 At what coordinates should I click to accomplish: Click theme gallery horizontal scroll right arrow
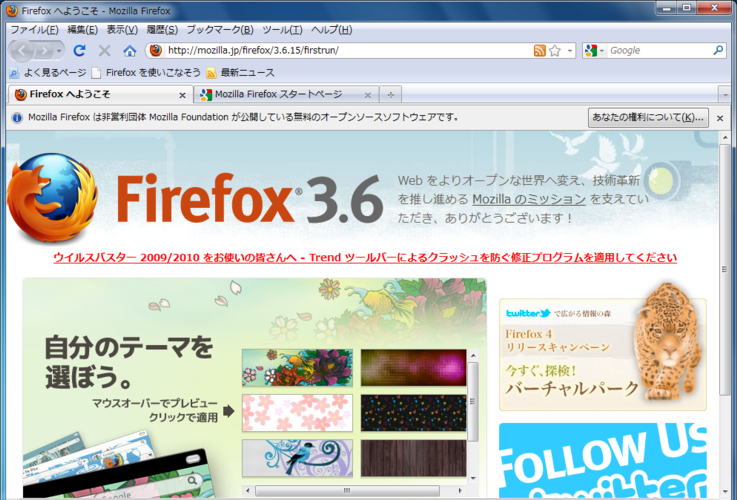(x=460, y=491)
